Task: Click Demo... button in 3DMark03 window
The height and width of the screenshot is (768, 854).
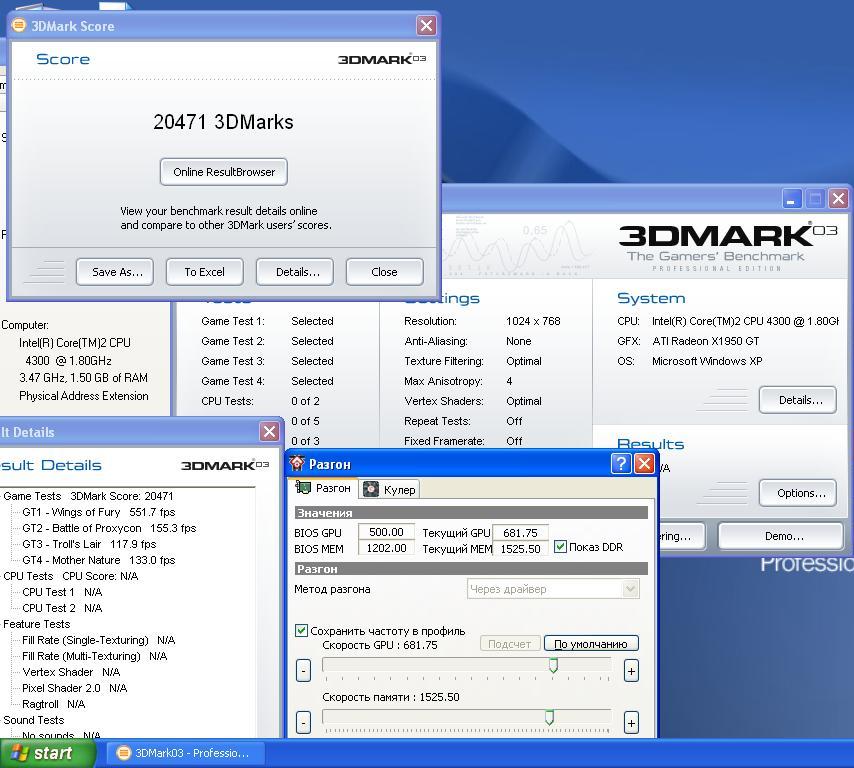Action: pyautogui.click(x=781, y=536)
